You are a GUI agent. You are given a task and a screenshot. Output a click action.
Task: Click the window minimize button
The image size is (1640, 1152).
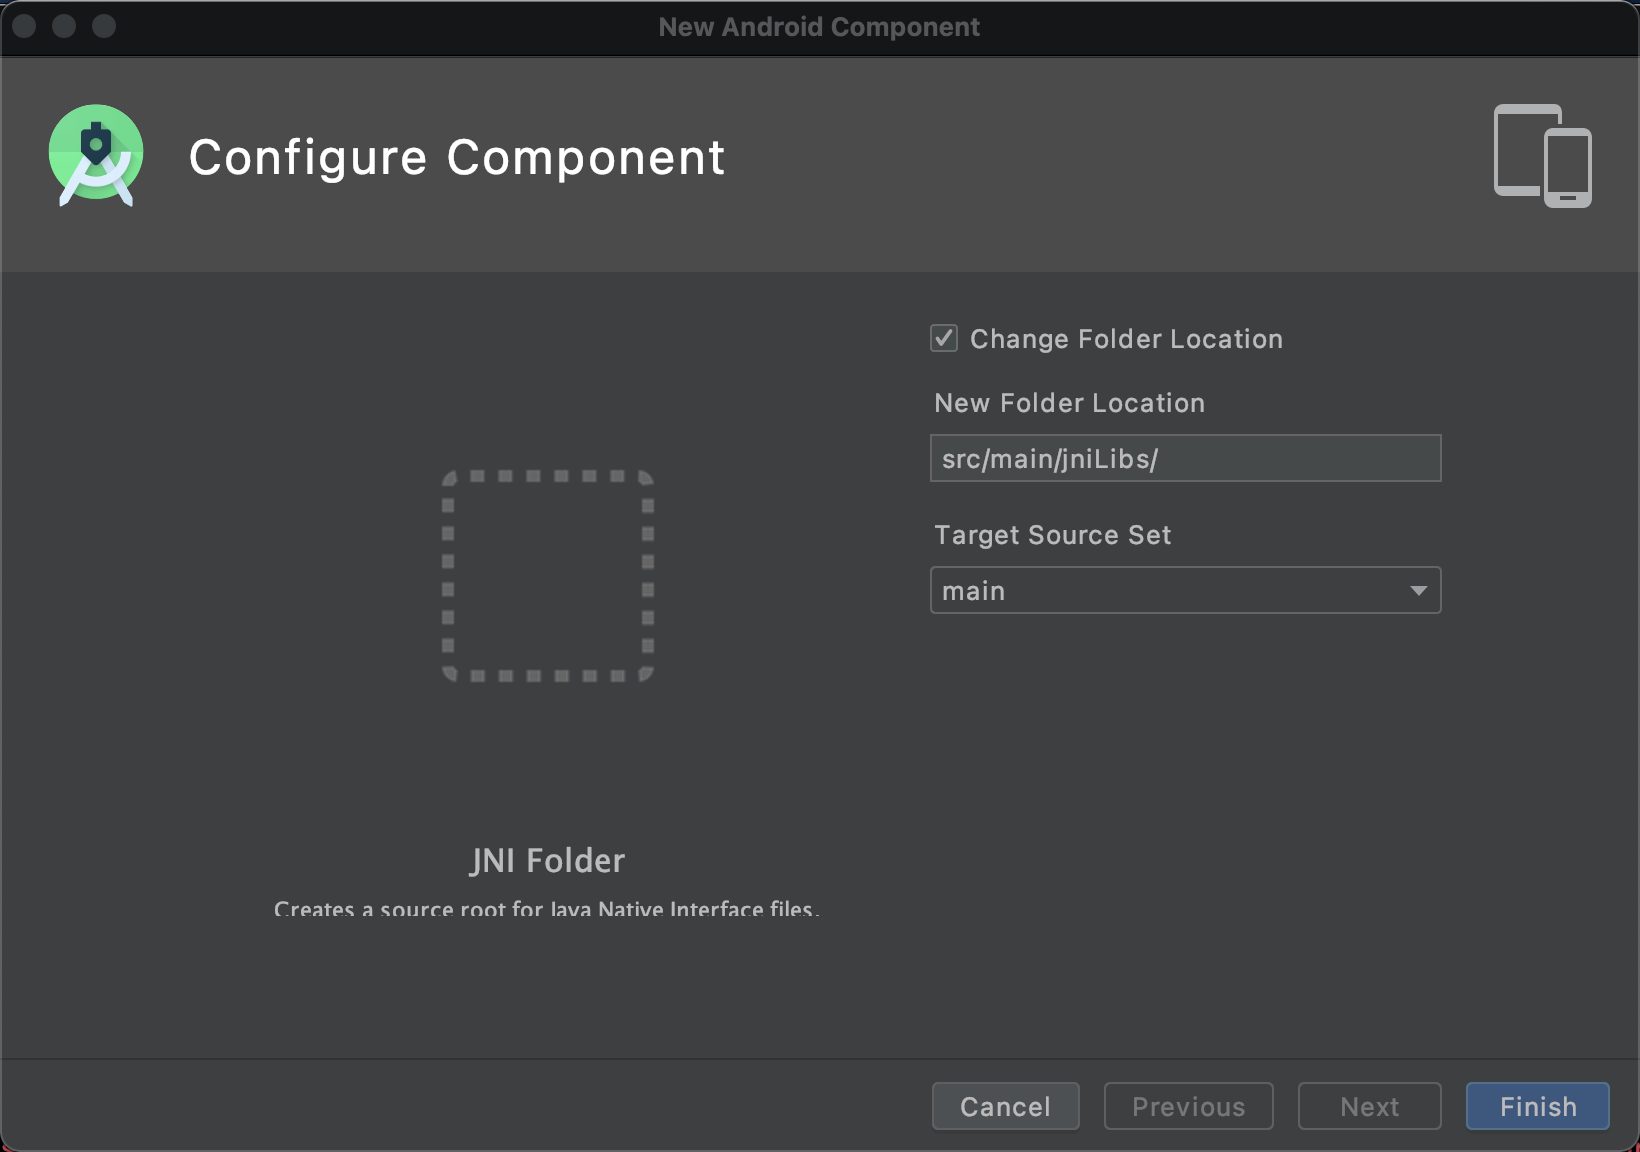pos(64,26)
